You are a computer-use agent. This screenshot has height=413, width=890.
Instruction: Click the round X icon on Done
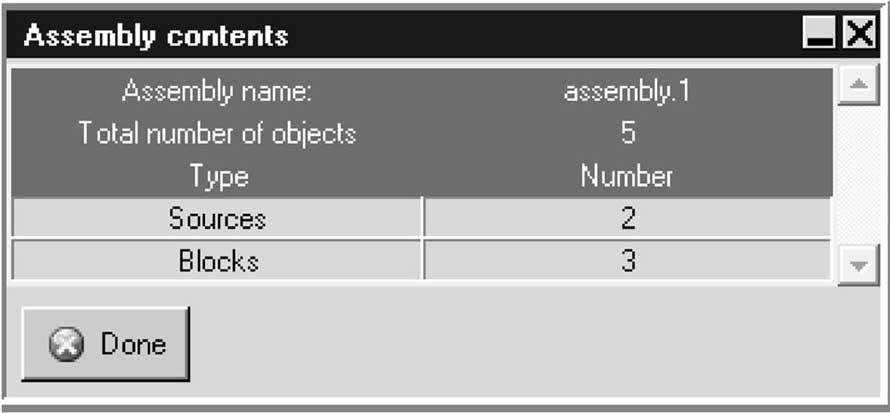tap(66, 346)
